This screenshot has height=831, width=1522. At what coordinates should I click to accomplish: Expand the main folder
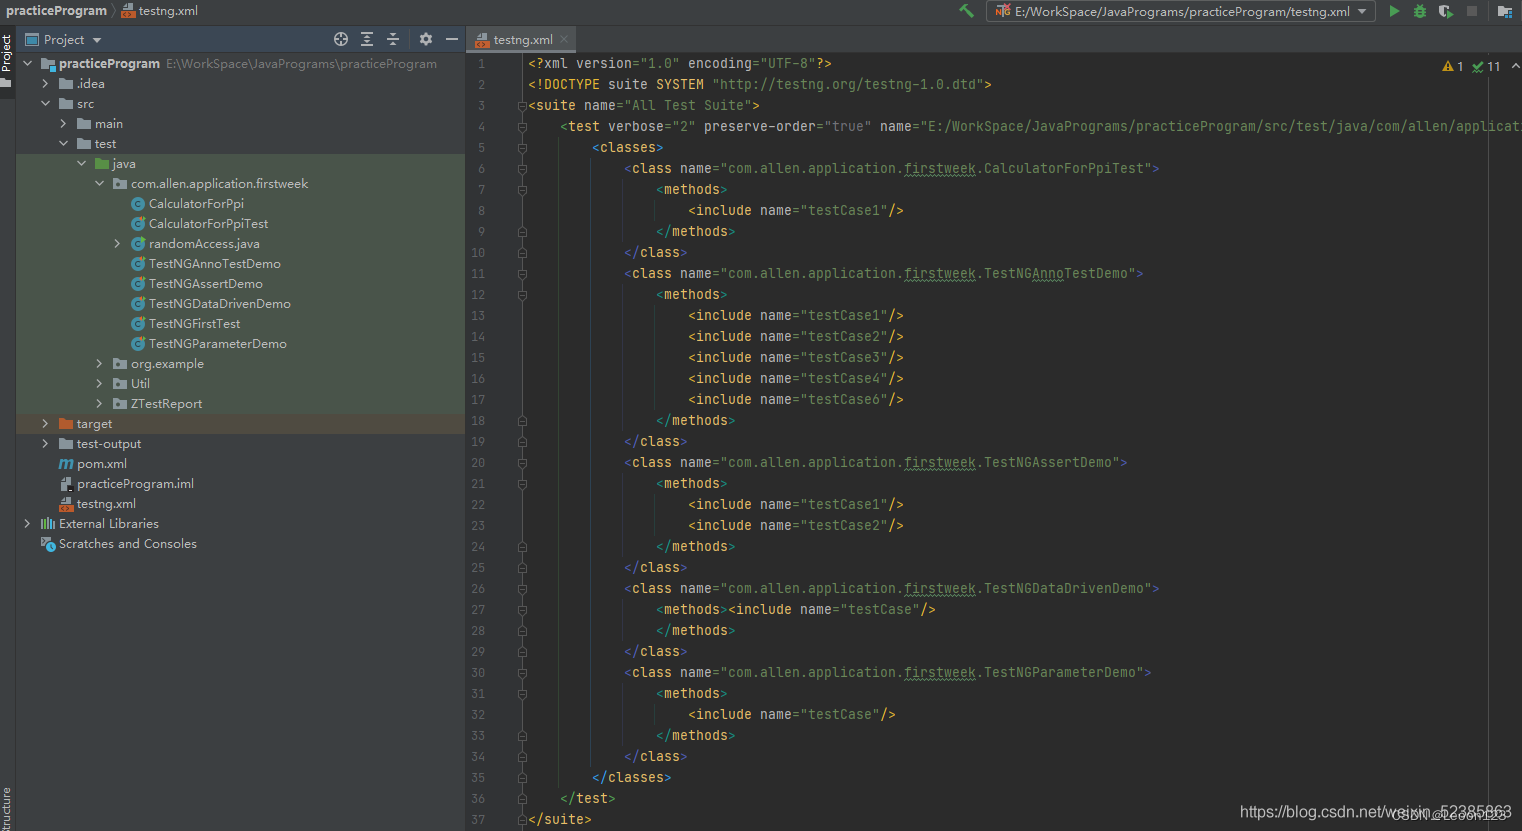click(x=63, y=123)
